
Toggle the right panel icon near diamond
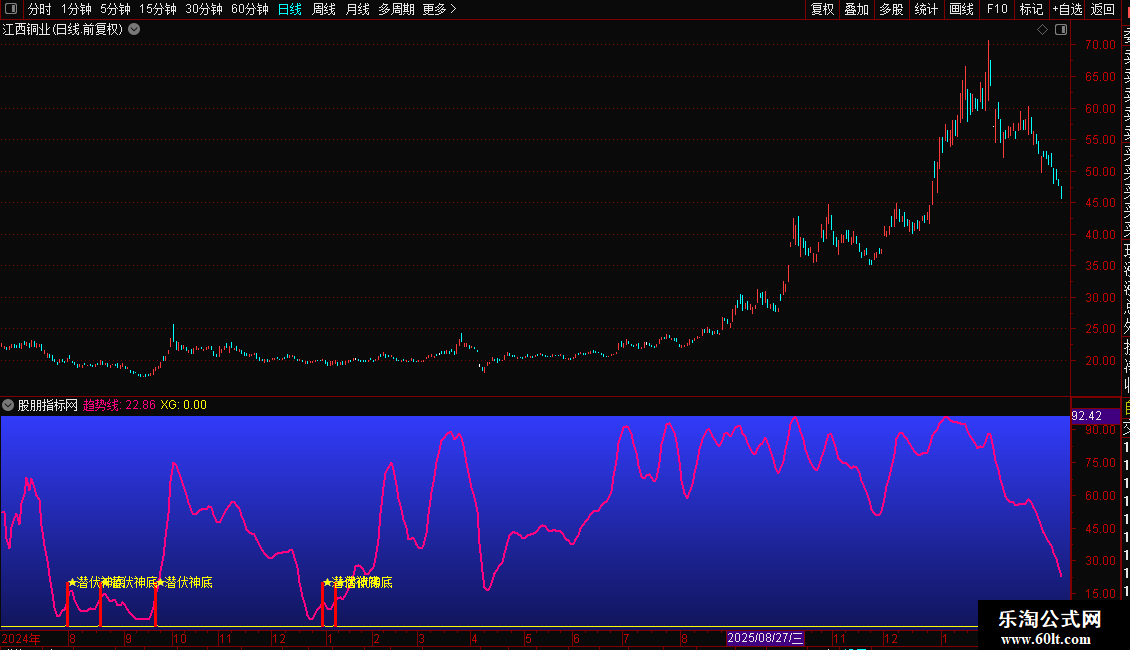[1061, 30]
